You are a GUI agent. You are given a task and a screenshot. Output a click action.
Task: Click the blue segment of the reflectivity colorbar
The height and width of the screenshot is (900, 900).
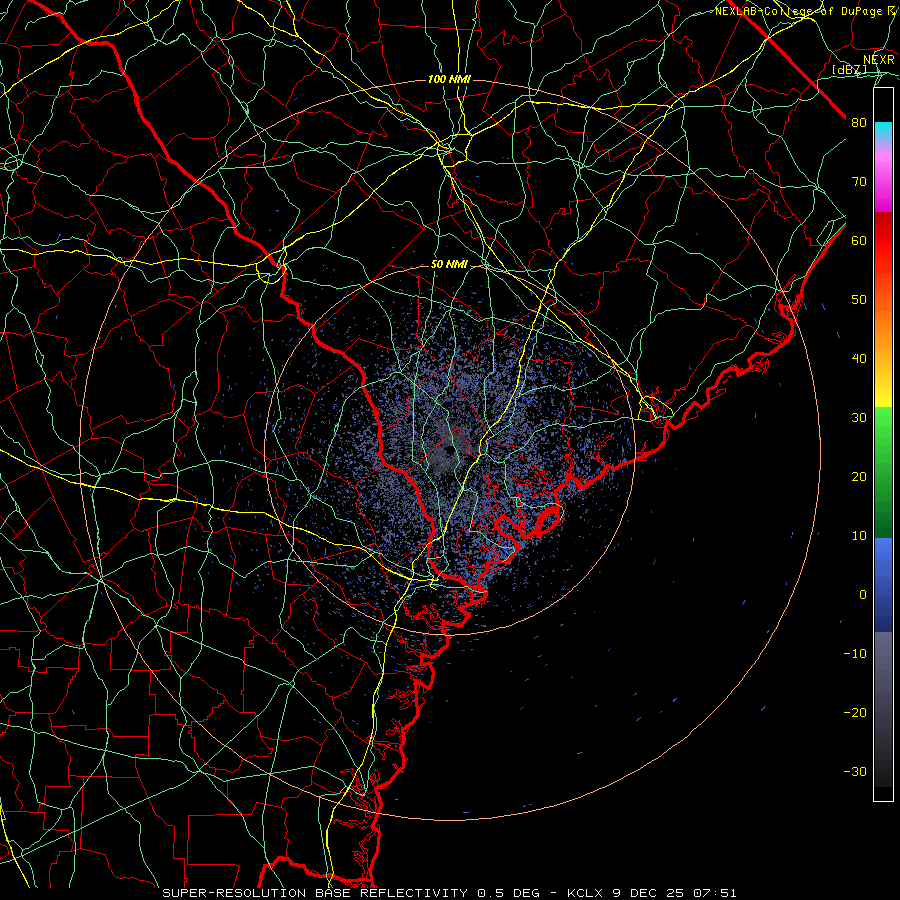(883, 585)
